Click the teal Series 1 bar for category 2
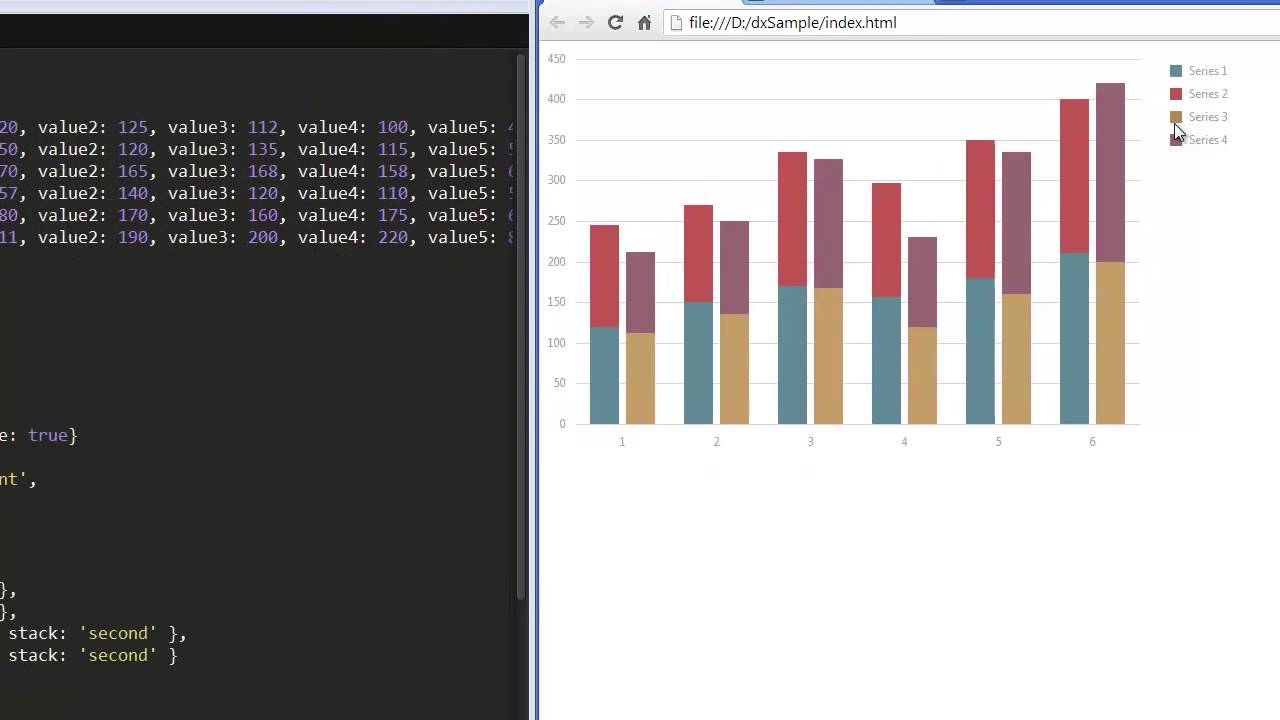1280x720 pixels. (x=698, y=363)
